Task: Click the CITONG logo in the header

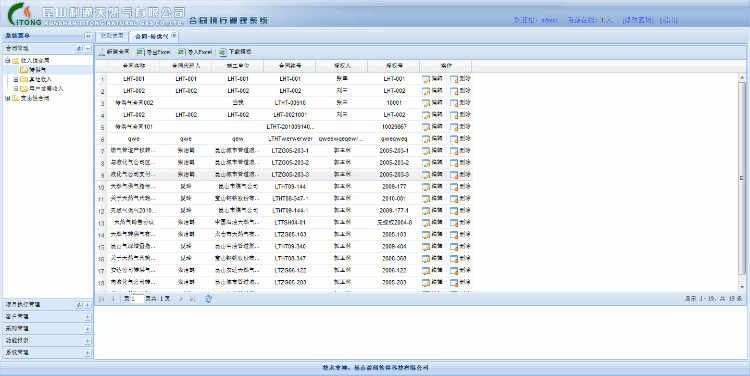Action: tap(24, 14)
